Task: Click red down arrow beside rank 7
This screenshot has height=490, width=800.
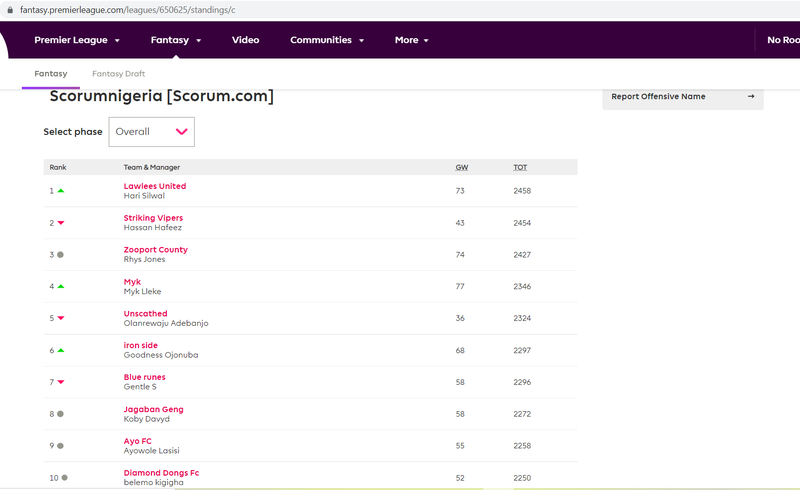Action: (61, 382)
